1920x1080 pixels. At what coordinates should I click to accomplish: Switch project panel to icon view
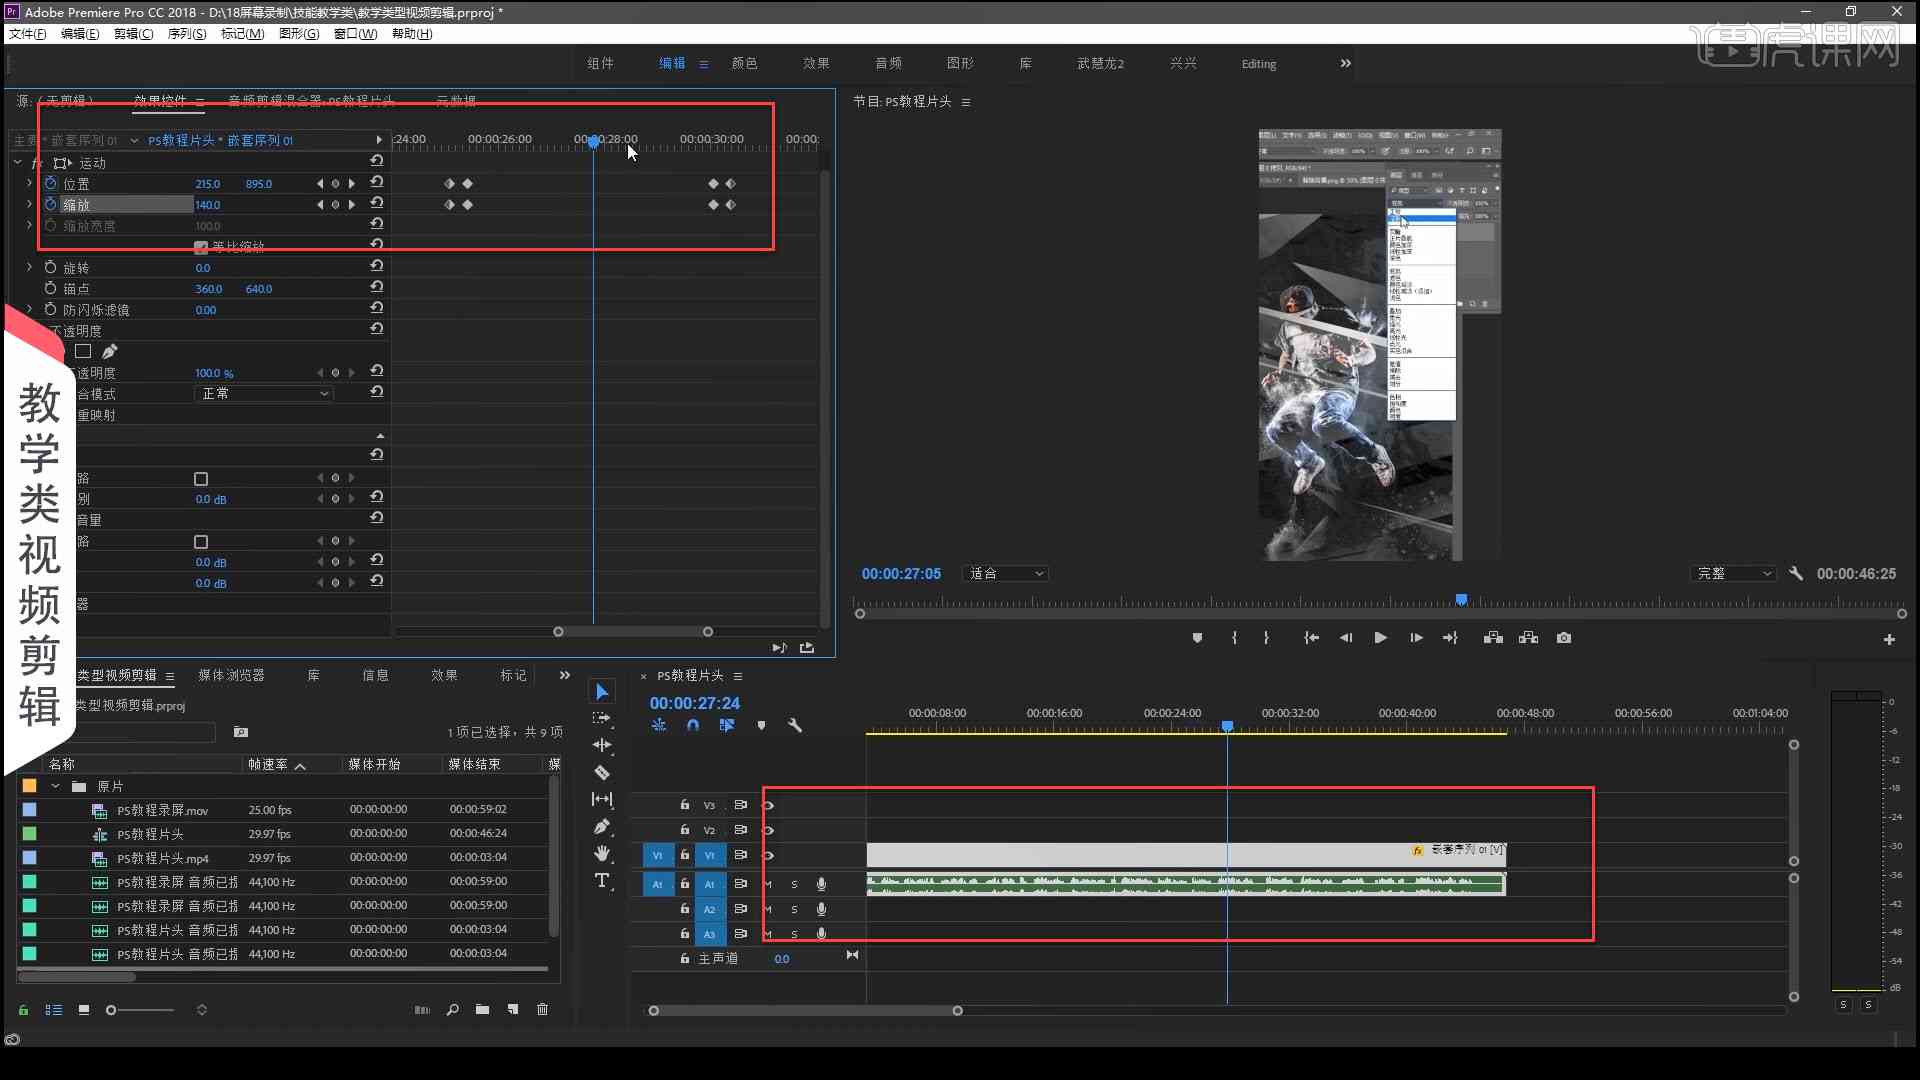pyautogui.click(x=84, y=1010)
